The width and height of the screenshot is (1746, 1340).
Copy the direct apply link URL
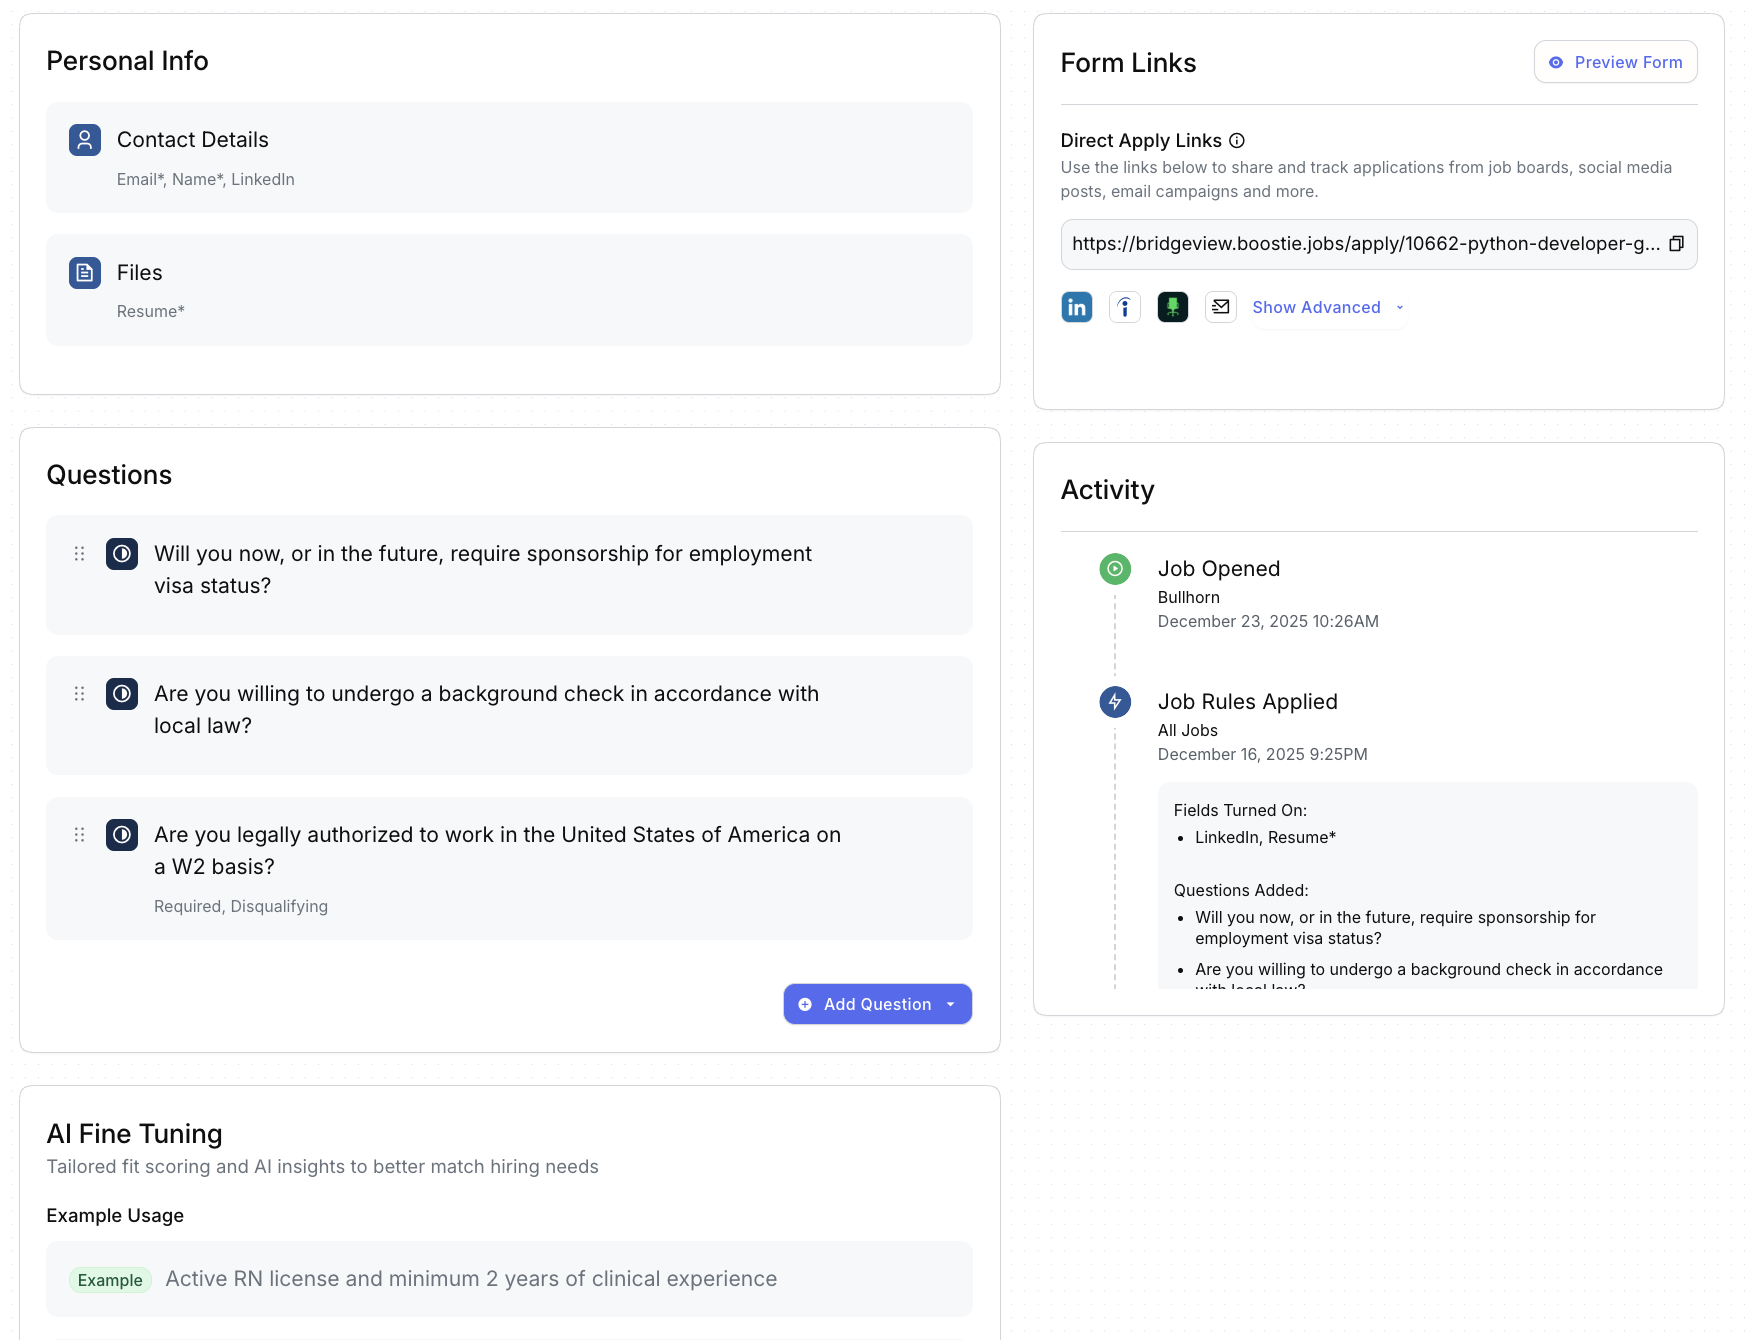tap(1676, 244)
